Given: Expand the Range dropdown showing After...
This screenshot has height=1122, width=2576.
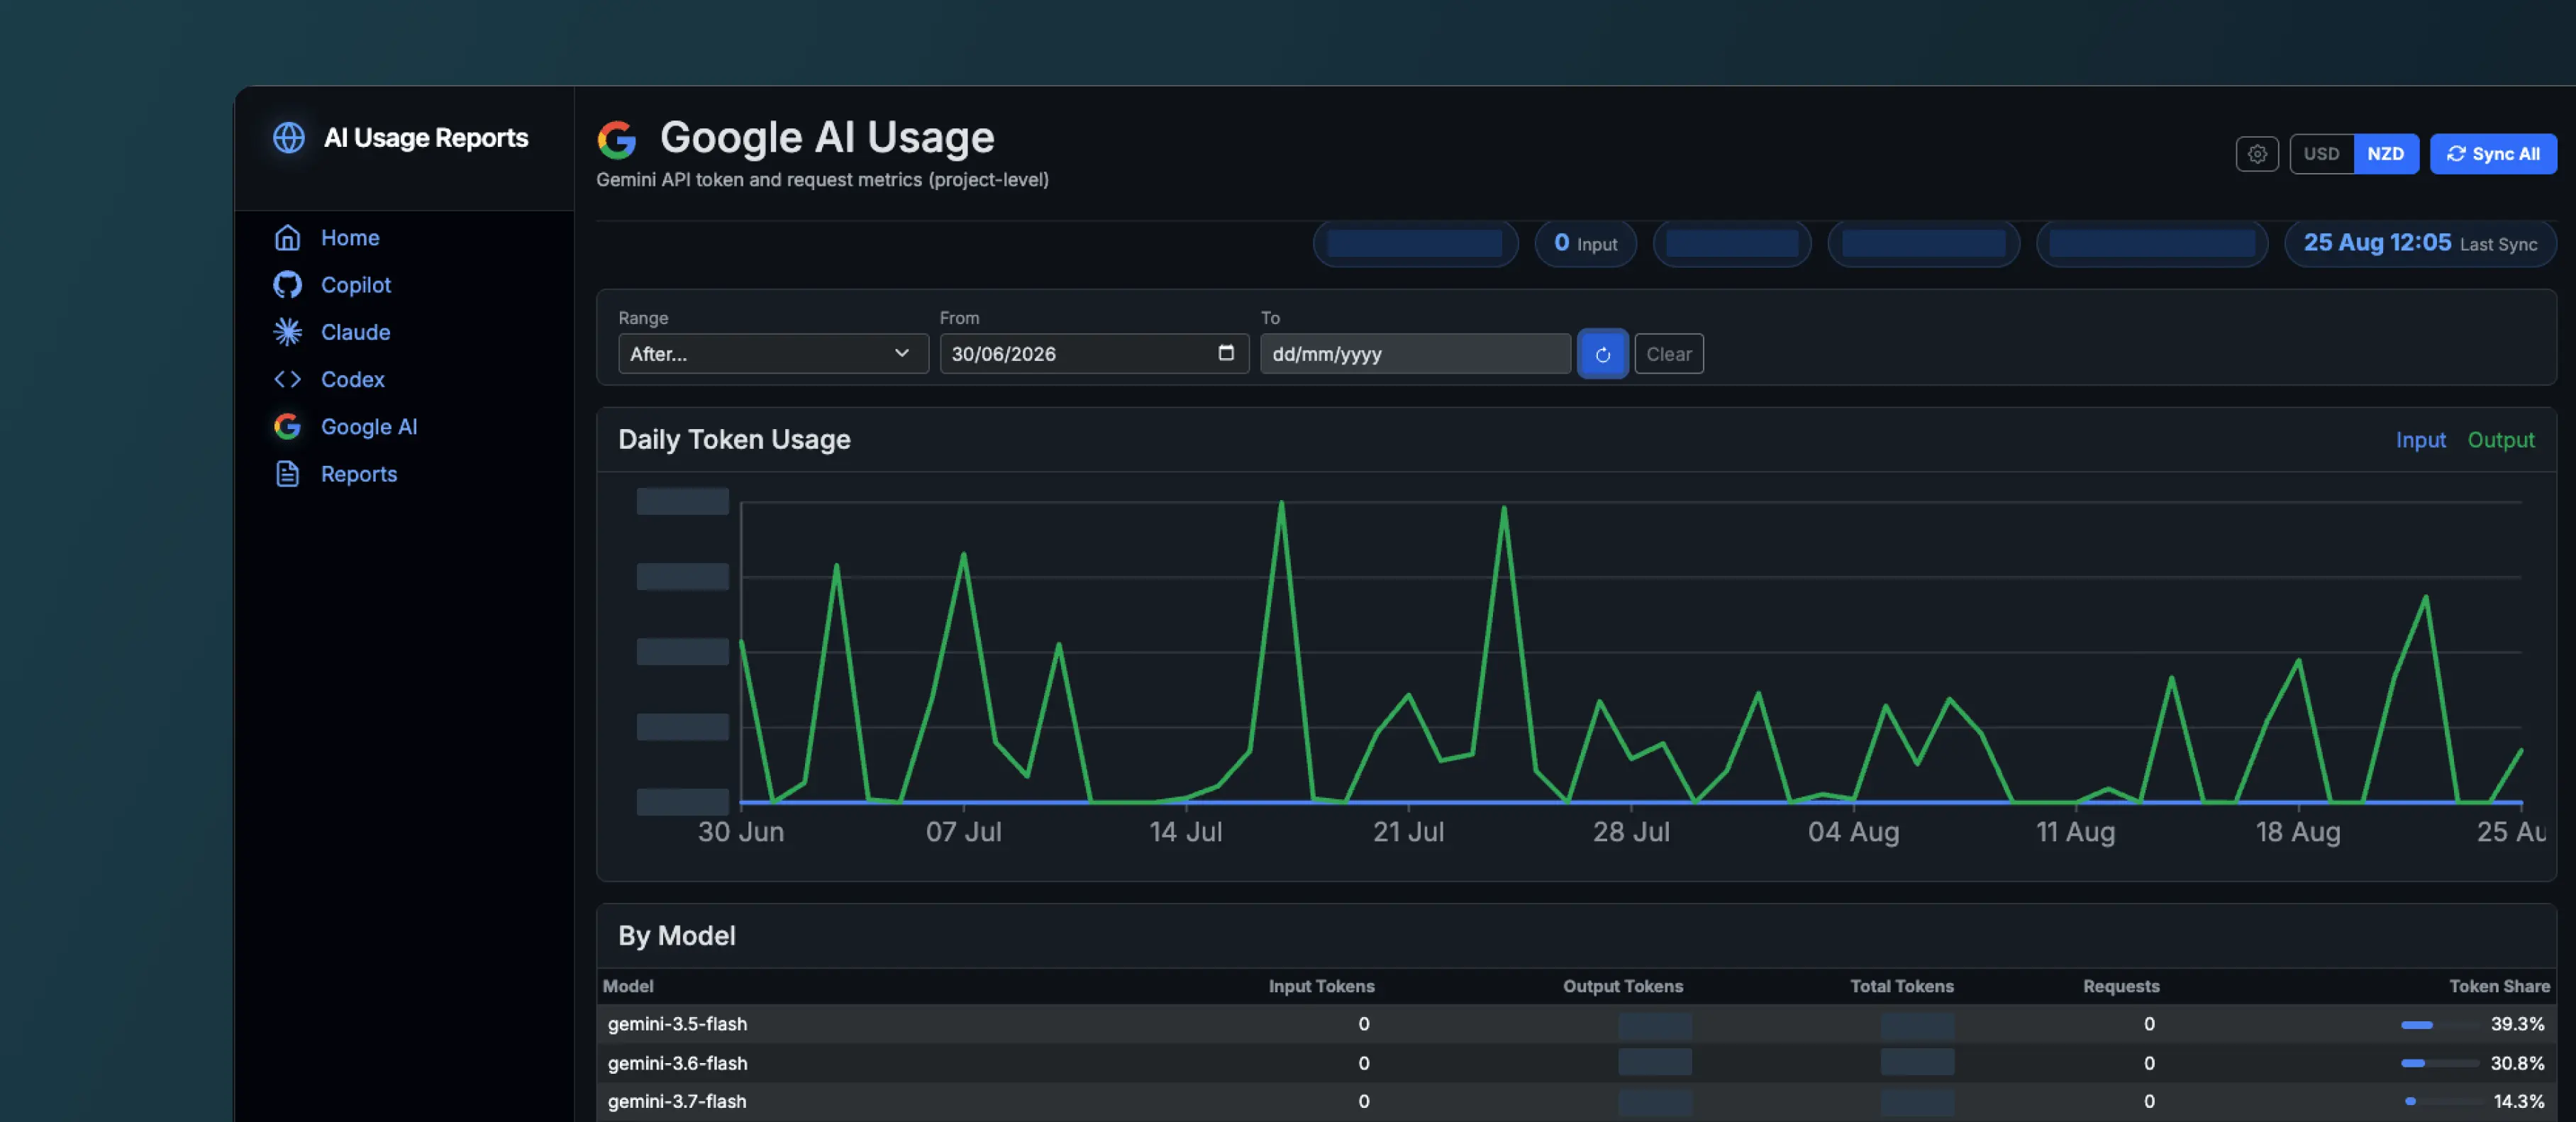Looking at the screenshot, I should coord(773,354).
